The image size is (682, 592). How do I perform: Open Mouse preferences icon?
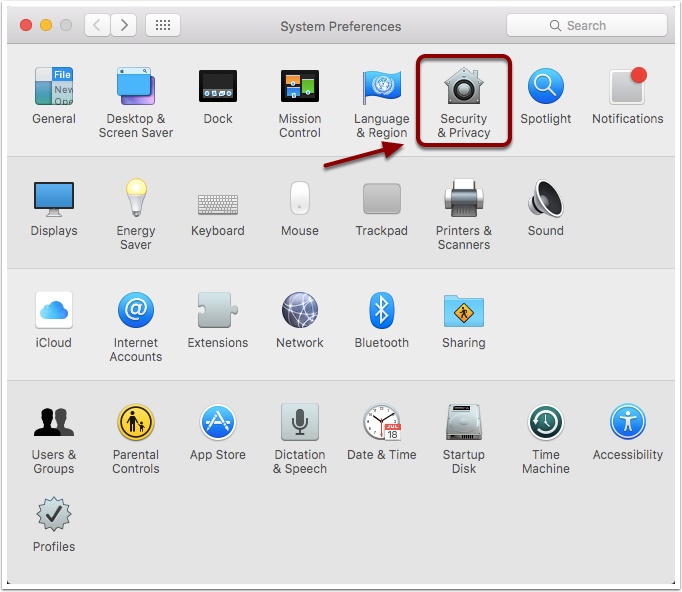300,198
